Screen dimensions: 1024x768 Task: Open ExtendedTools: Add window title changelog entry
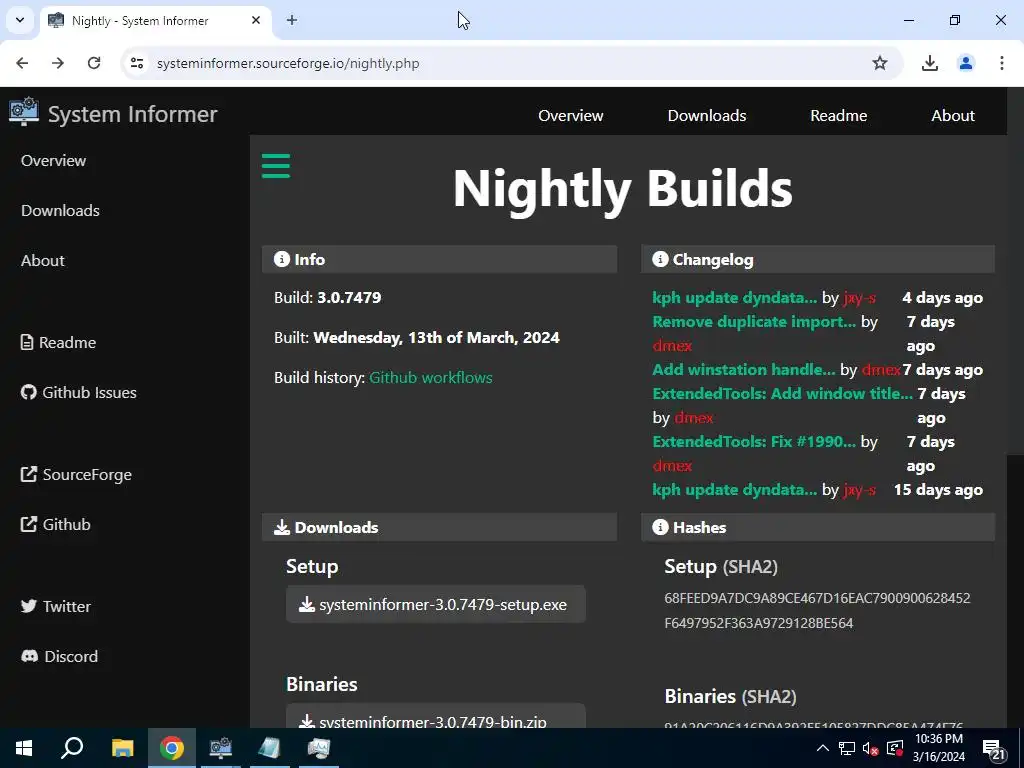point(782,394)
